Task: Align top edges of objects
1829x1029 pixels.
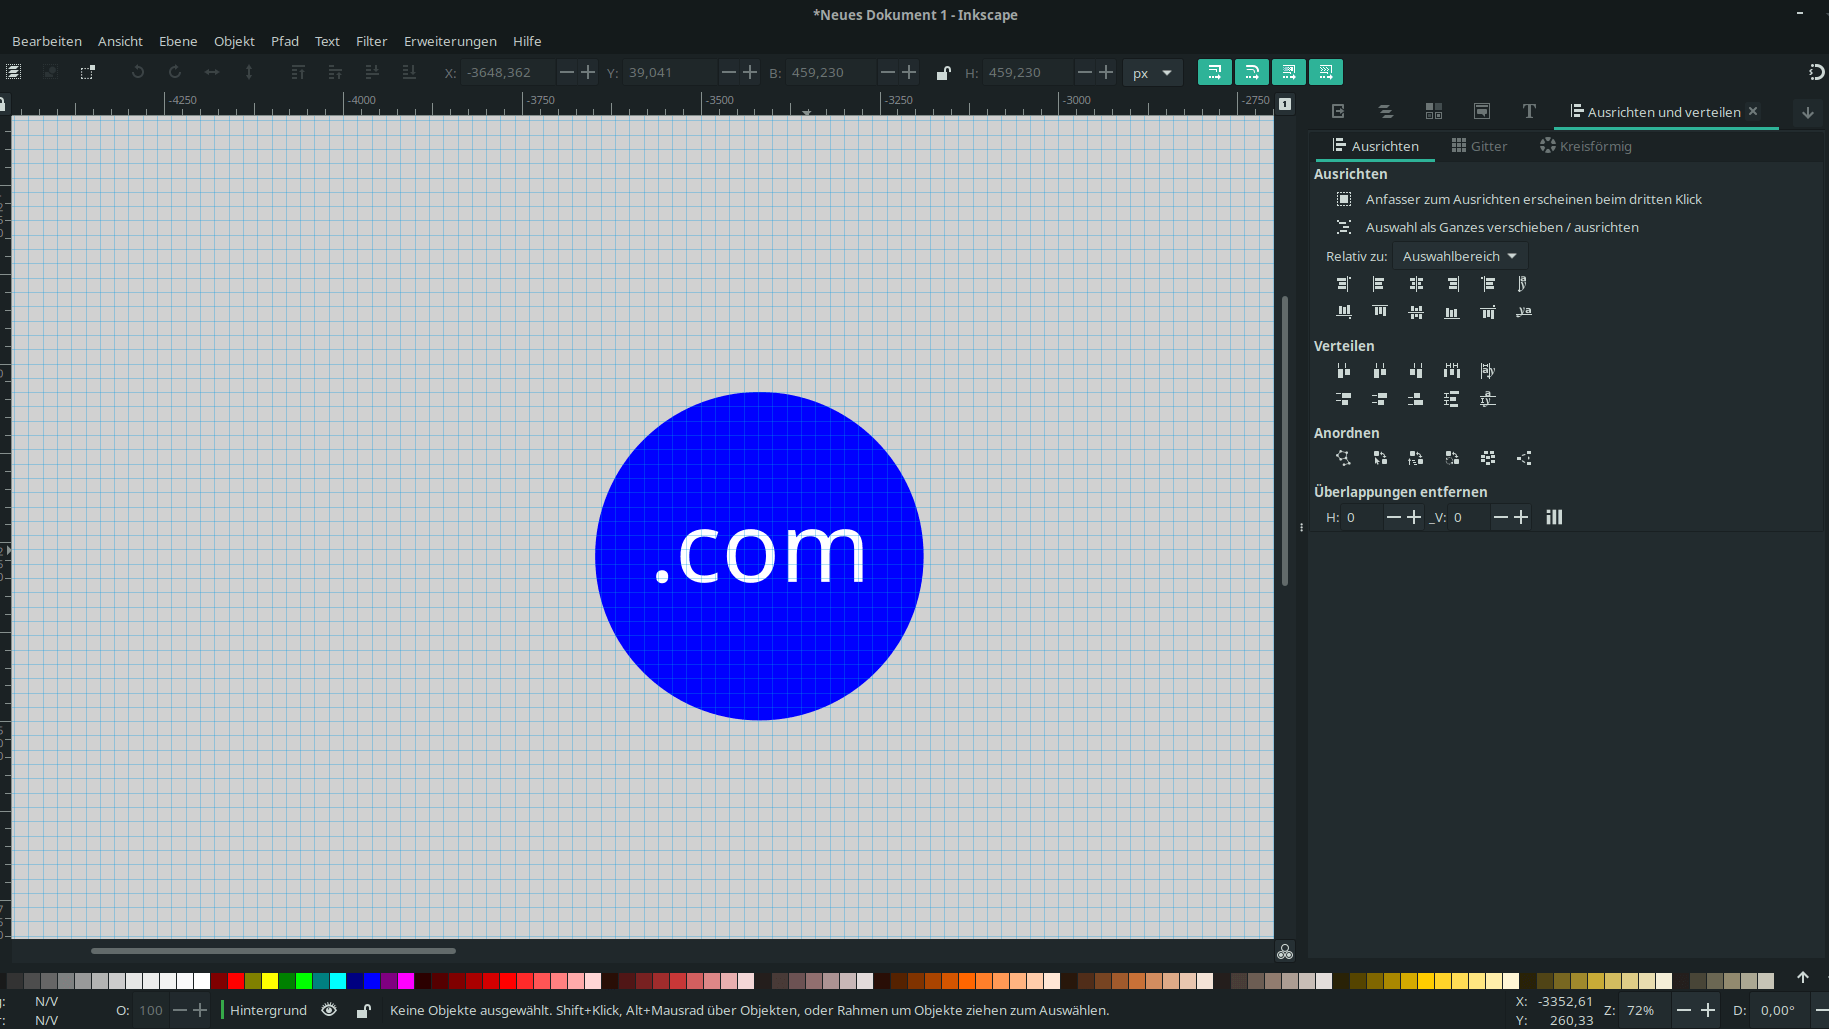Action: pos(1380,312)
